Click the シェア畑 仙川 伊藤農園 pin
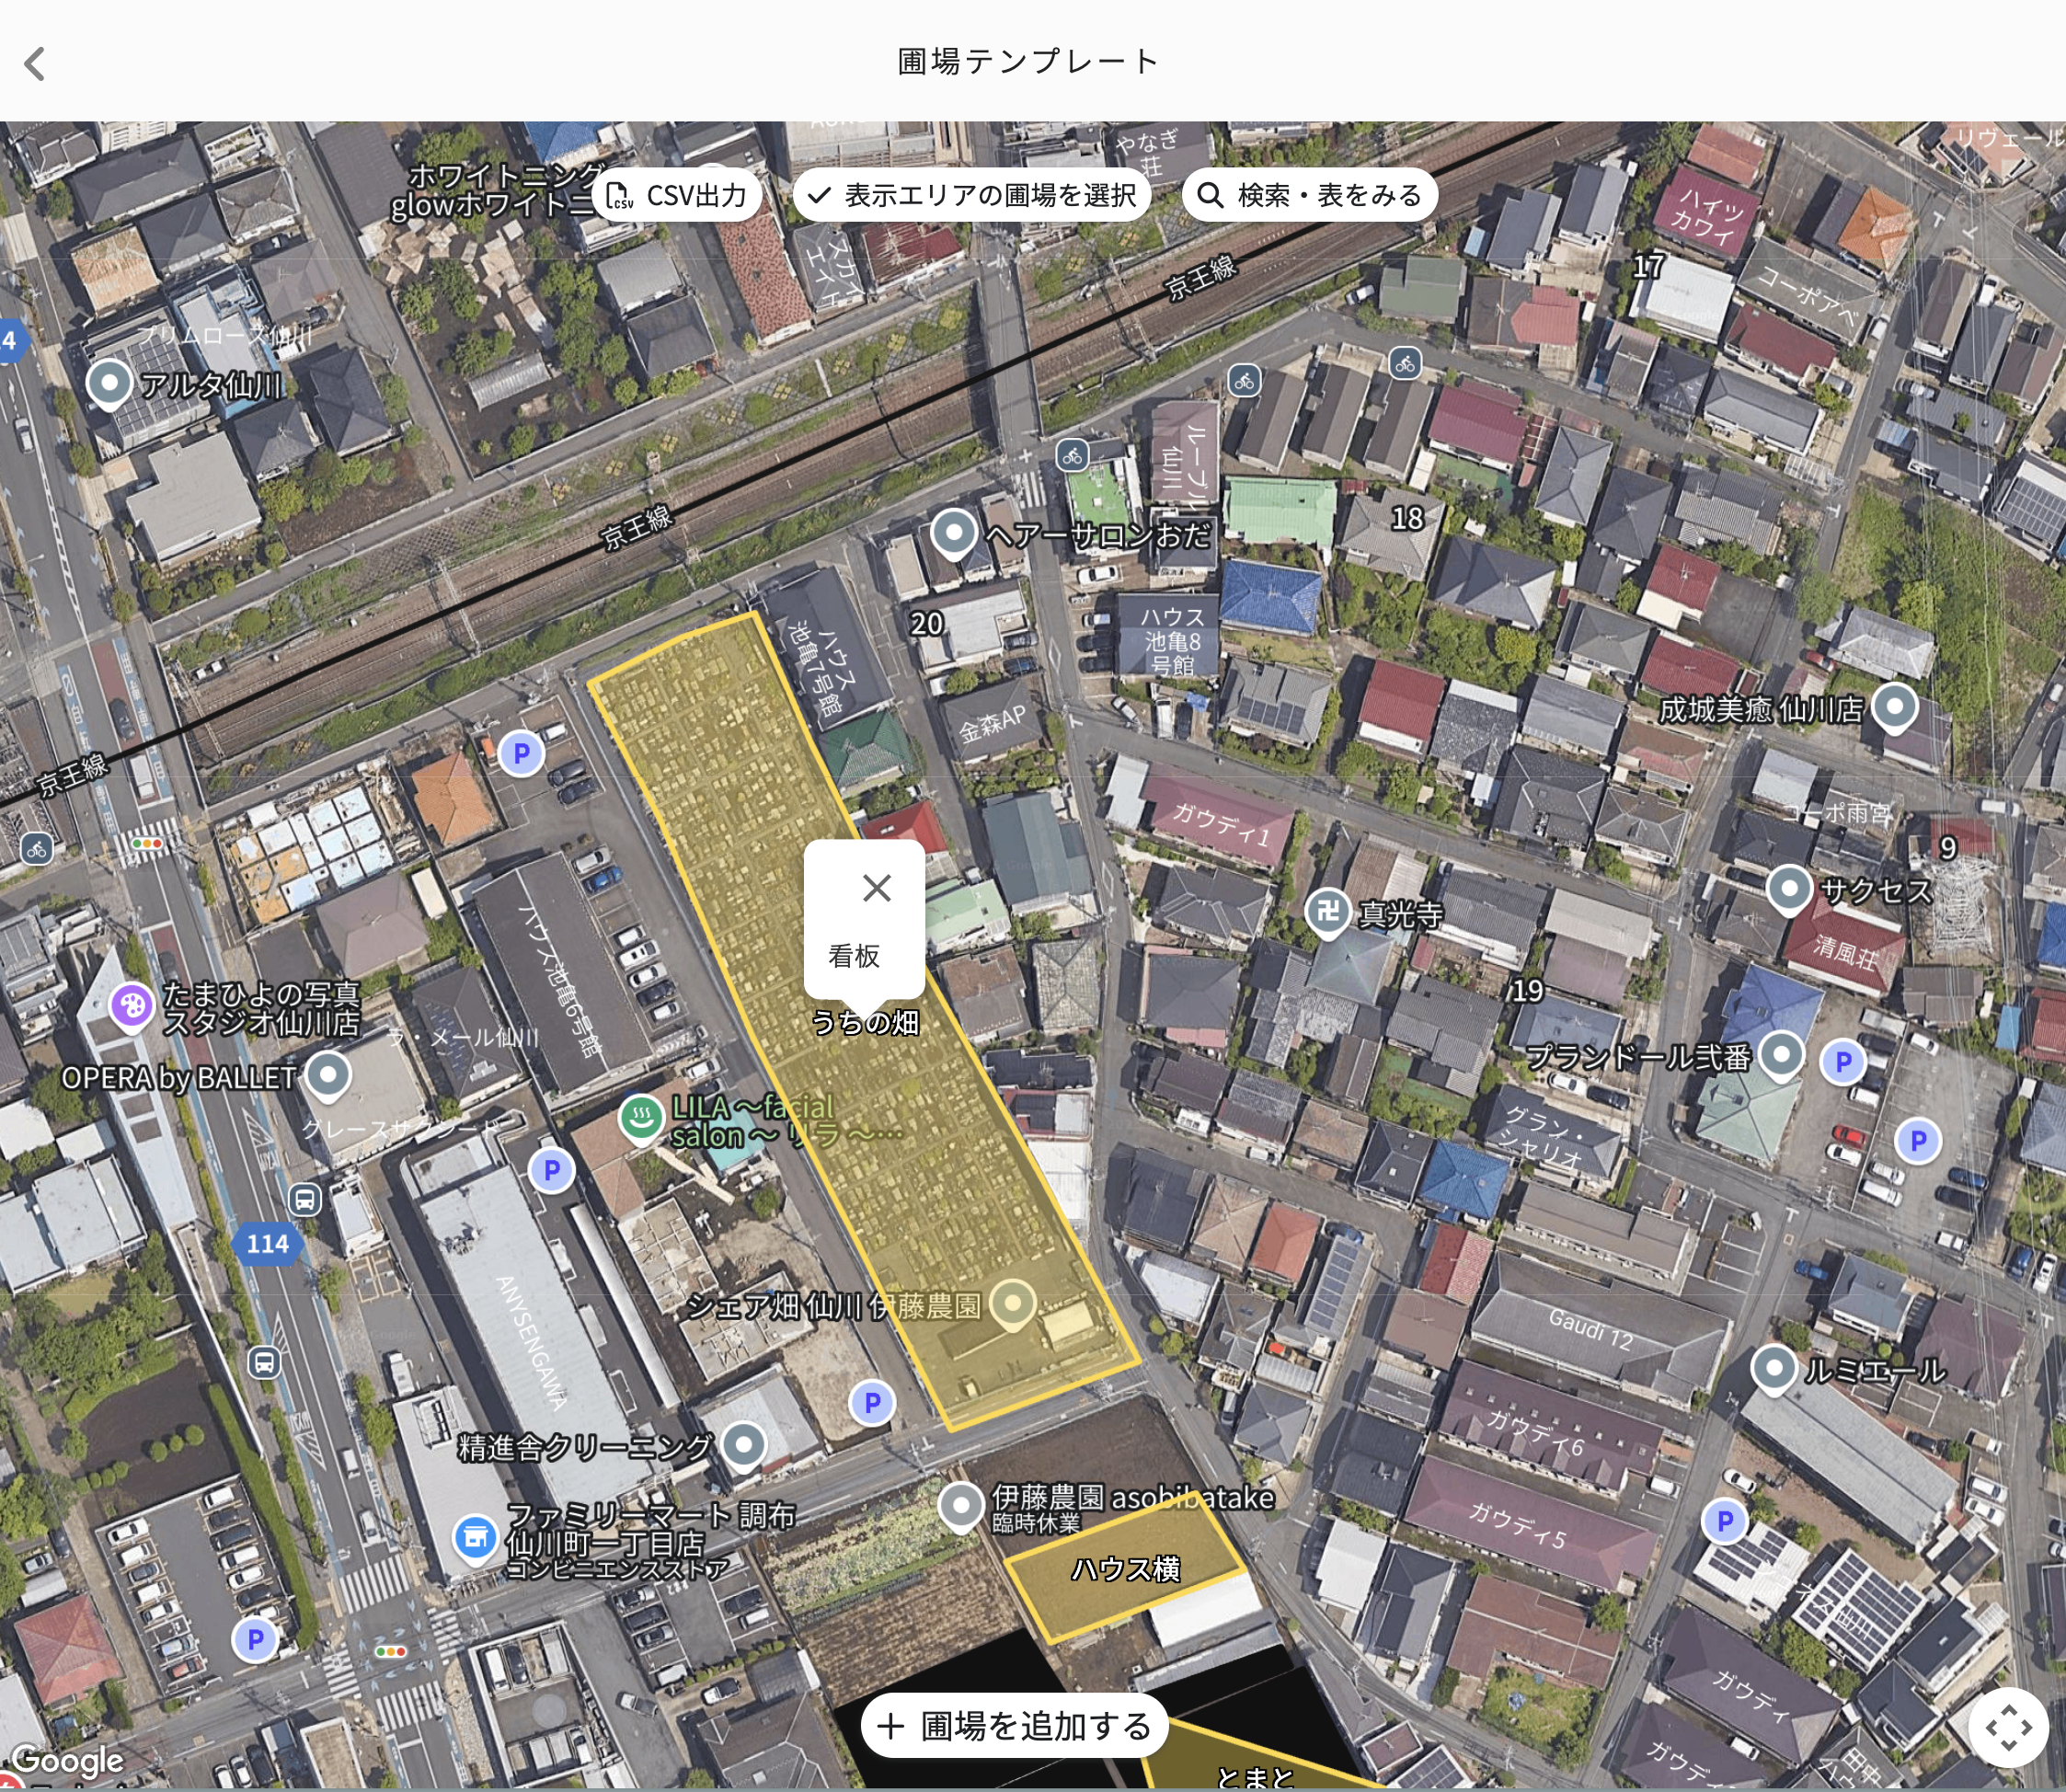The width and height of the screenshot is (2066, 1792). point(1012,1305)
